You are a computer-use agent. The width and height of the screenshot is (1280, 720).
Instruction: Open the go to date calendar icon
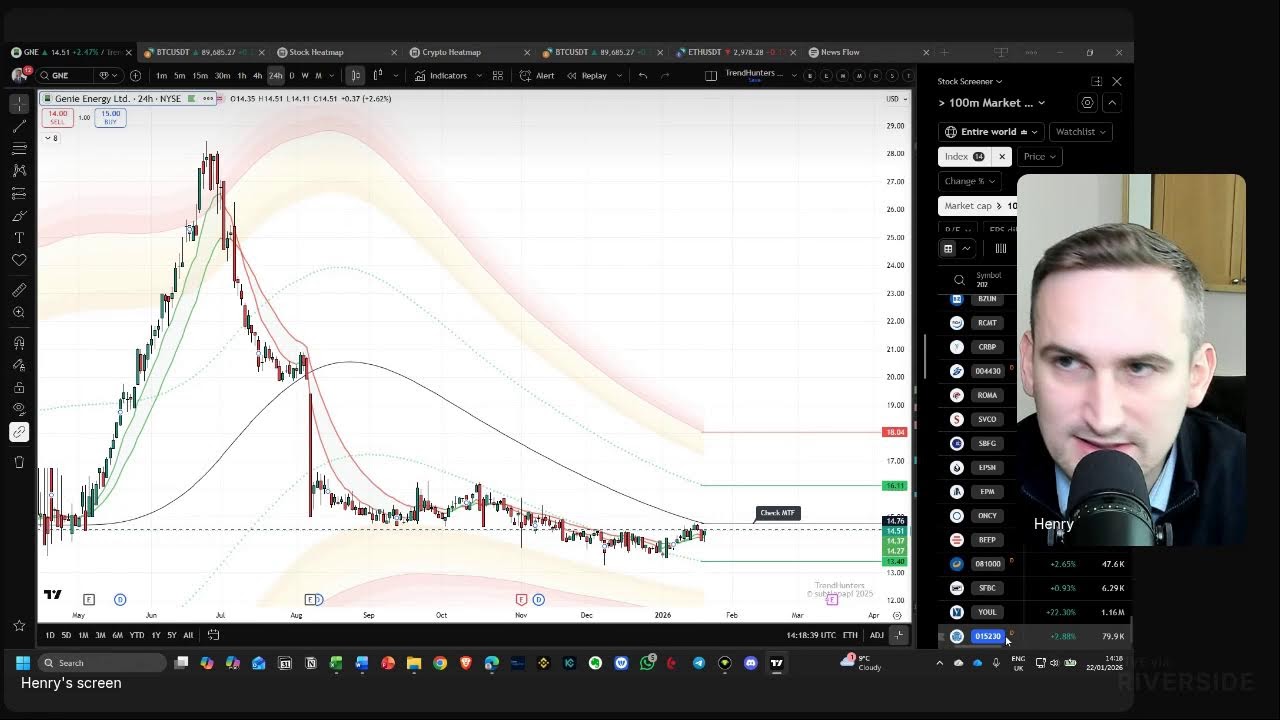coord(213,635)
